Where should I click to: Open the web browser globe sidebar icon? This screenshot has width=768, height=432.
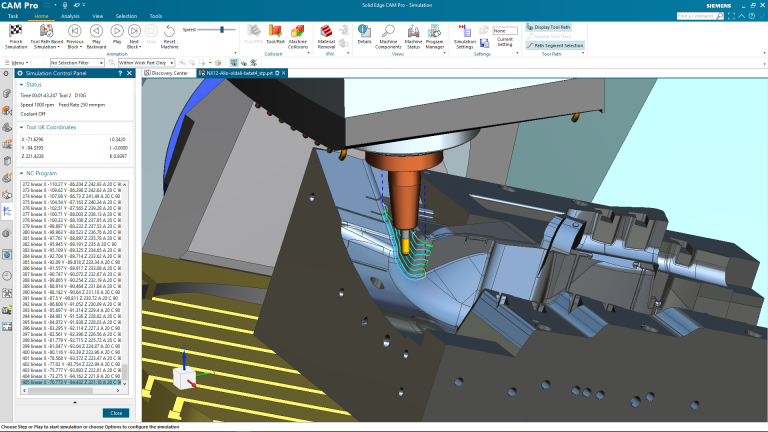[7, 255]
